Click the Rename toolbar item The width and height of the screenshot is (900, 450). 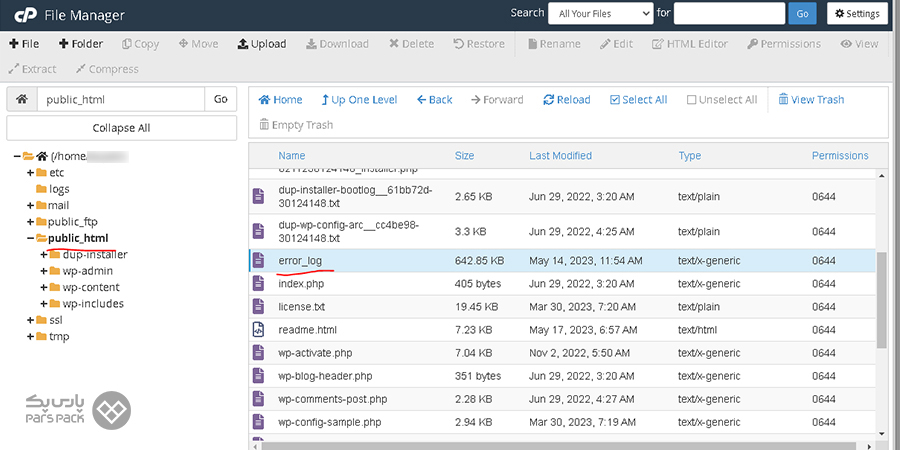554,44
